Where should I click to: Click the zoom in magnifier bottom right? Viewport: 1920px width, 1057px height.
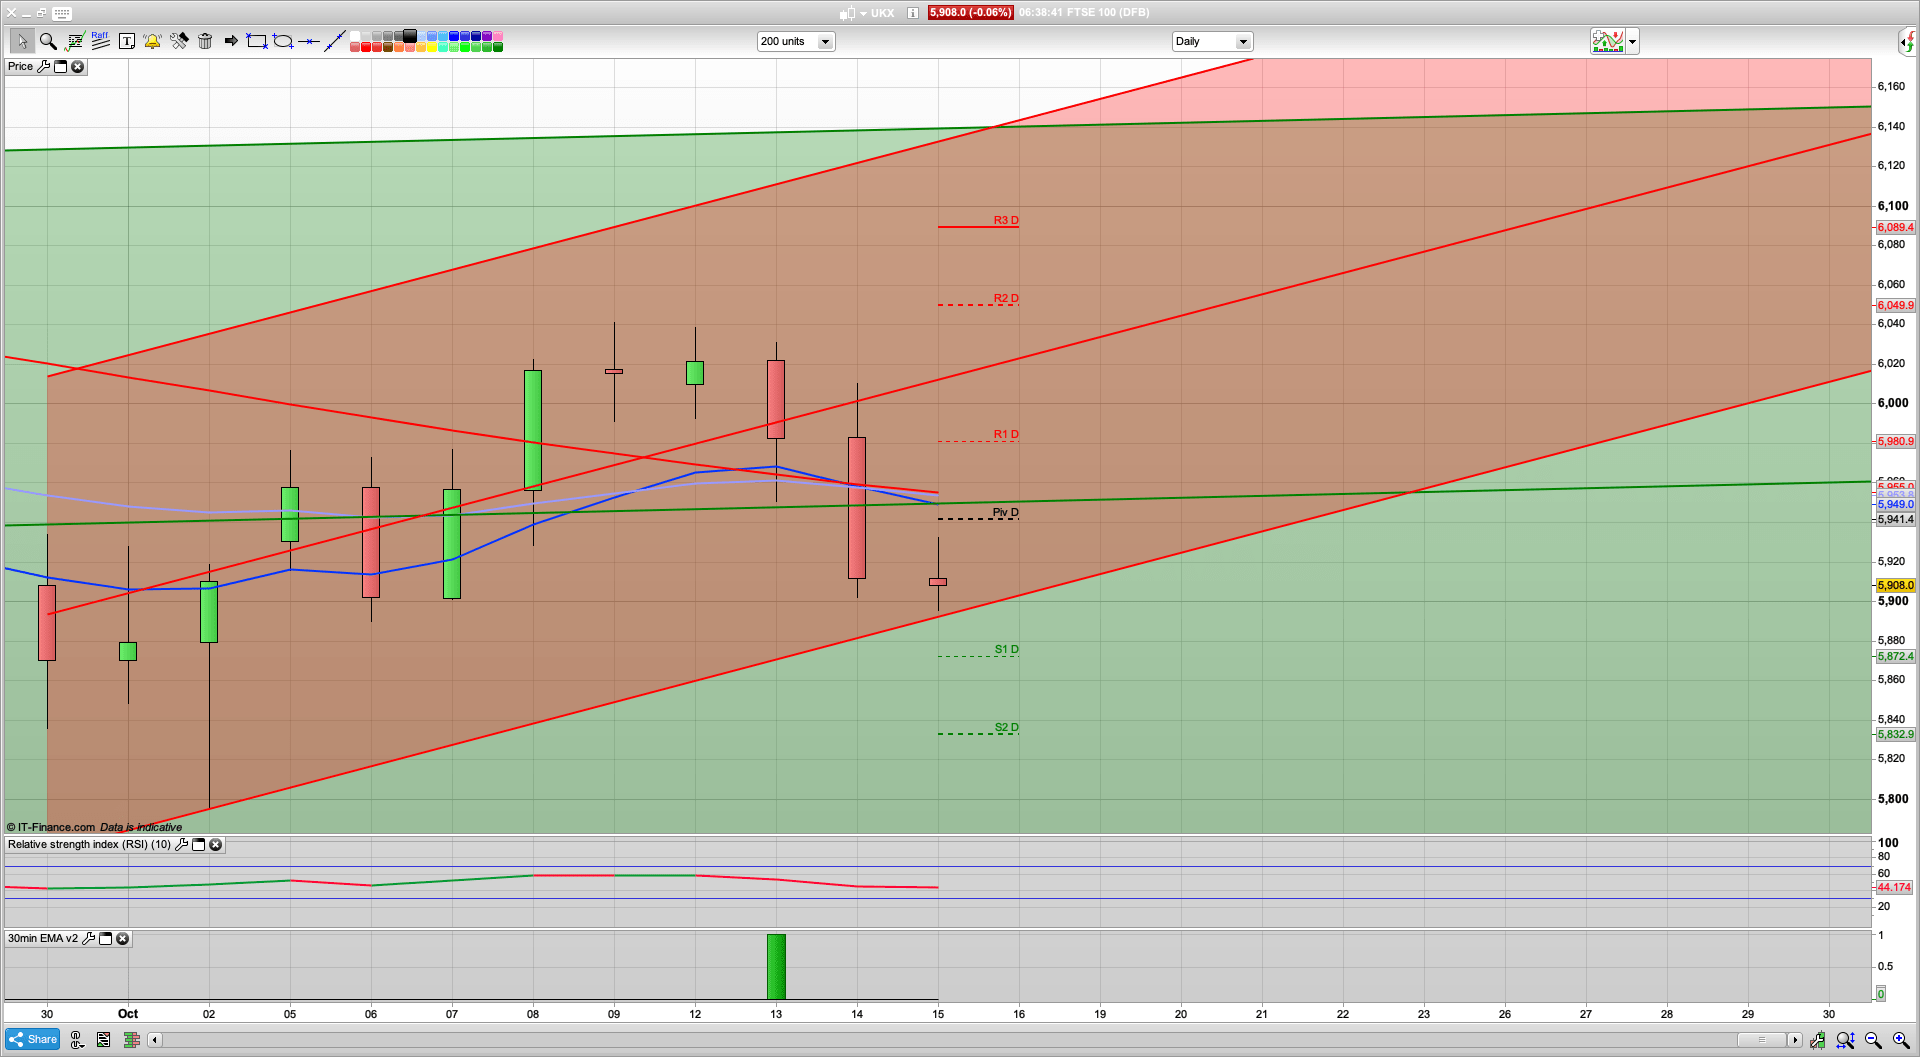[1900, 1040]
